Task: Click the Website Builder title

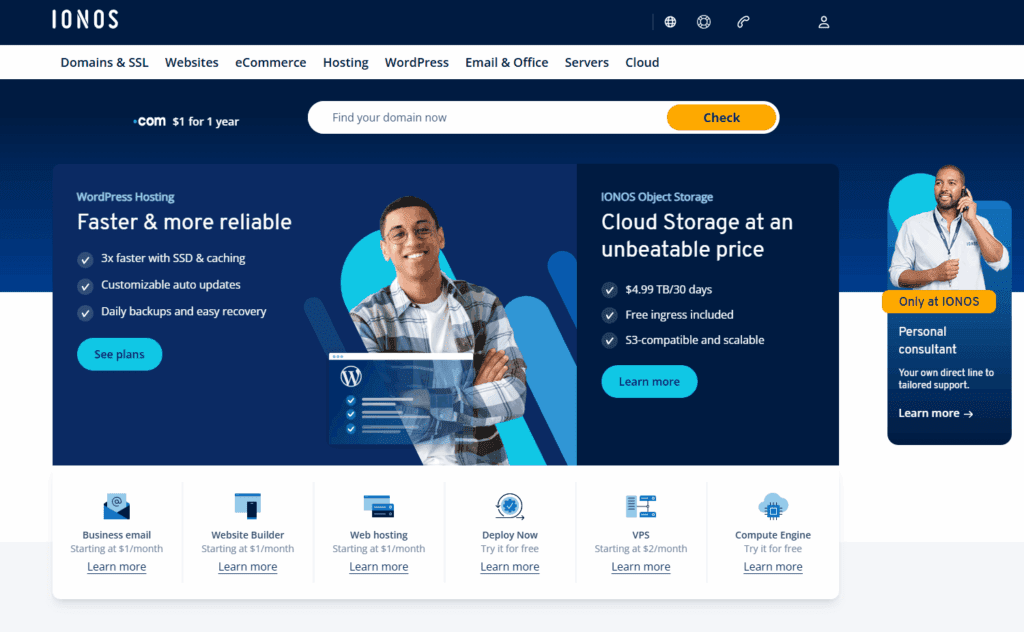Action: [x=248, y=535]
